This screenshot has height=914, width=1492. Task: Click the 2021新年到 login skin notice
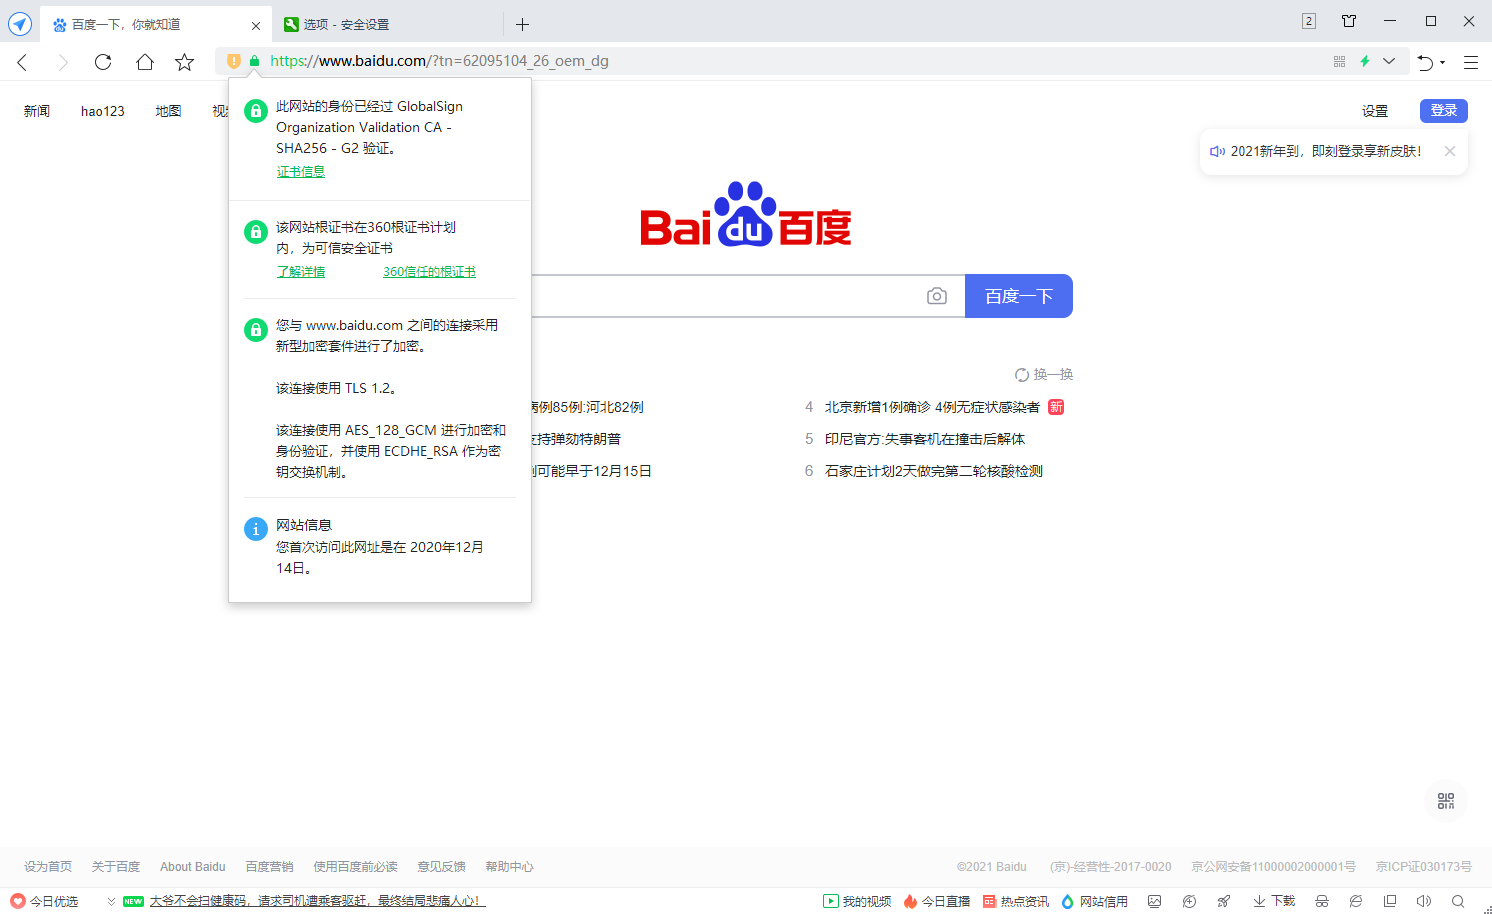click(1325, 151)
